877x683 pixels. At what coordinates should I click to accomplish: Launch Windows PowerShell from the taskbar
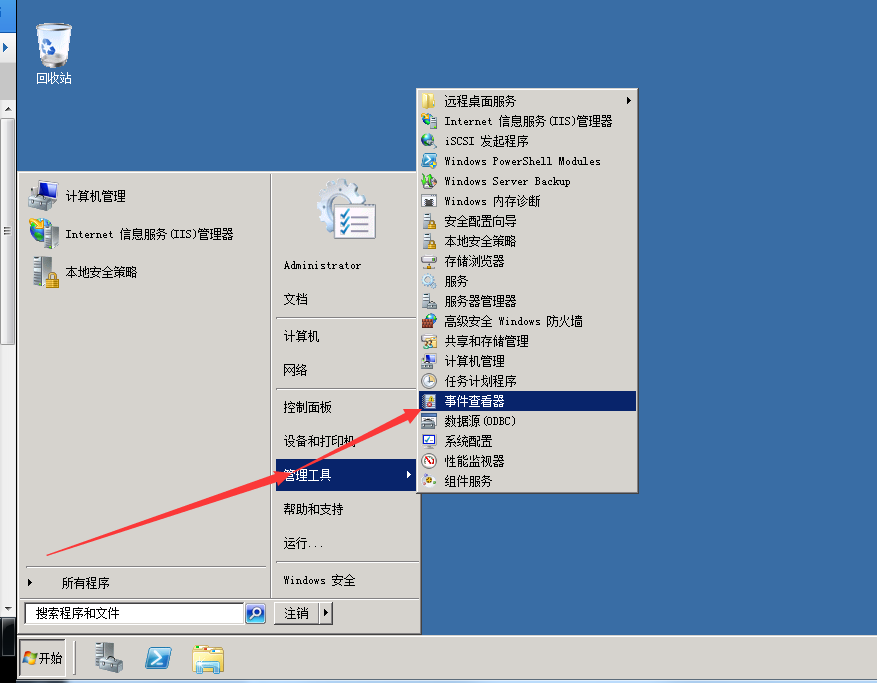pos(158,657)
